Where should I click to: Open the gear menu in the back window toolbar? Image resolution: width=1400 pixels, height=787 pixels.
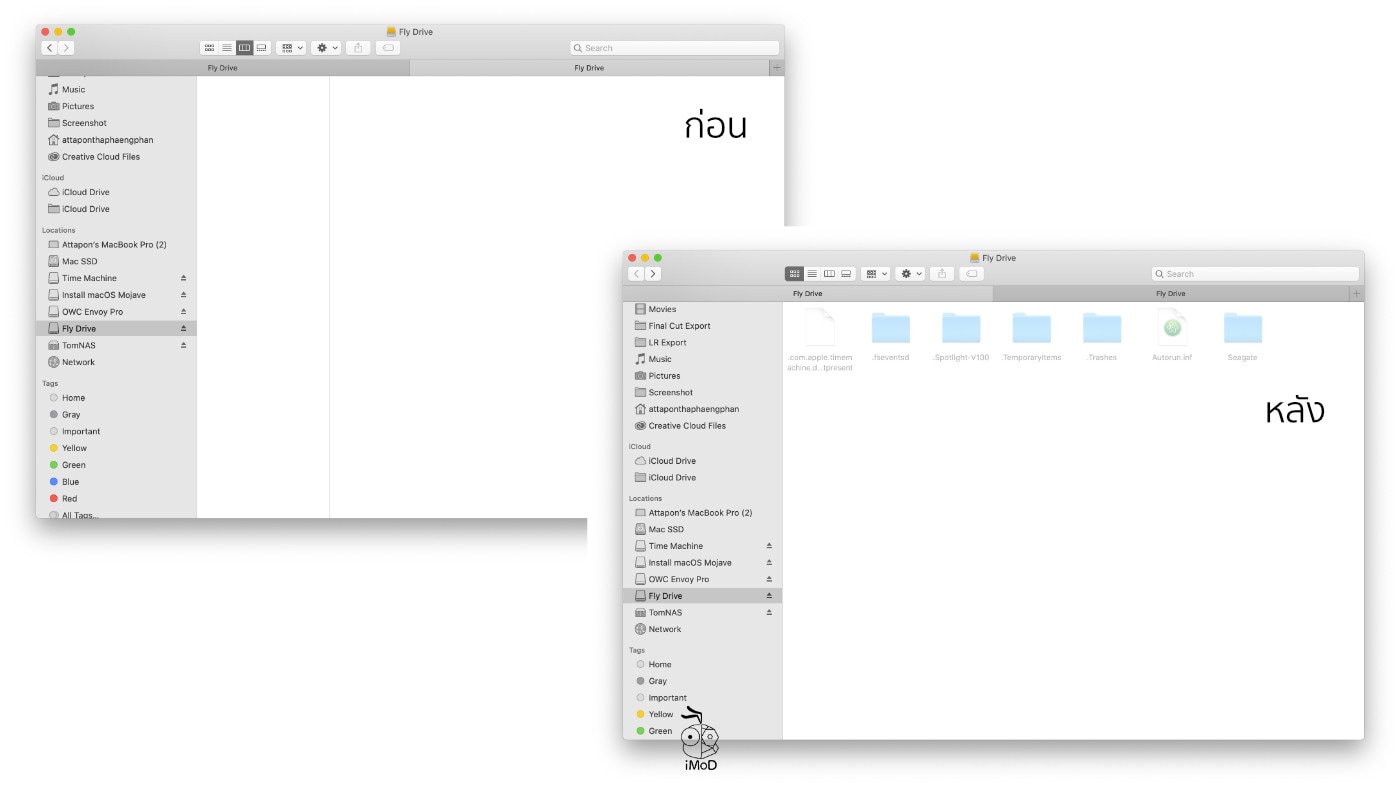tap(322, 47)
